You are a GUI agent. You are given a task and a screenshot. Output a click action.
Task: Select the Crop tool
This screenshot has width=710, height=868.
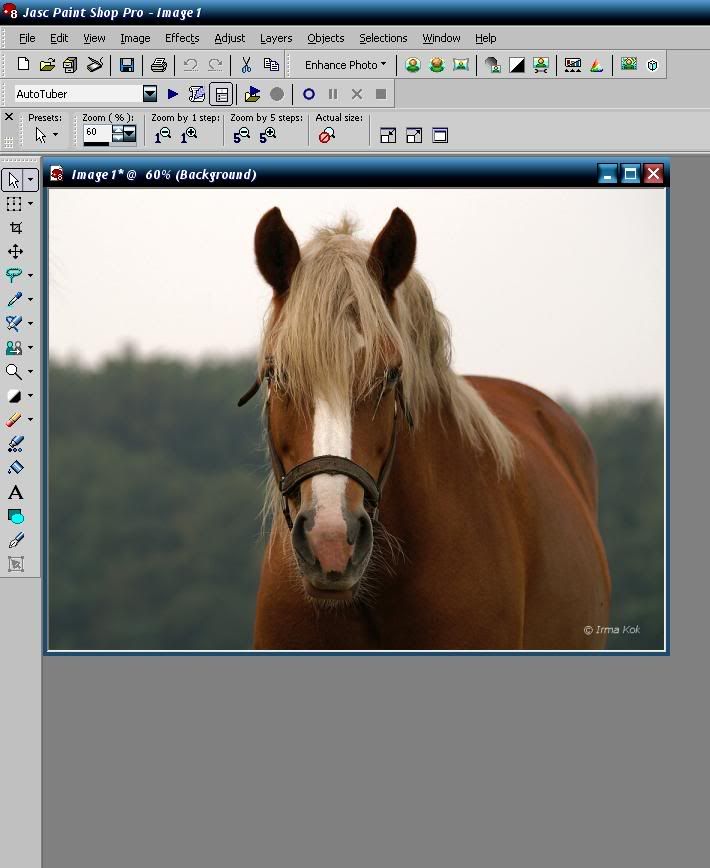pyautogui.click(x=15, y=228)
